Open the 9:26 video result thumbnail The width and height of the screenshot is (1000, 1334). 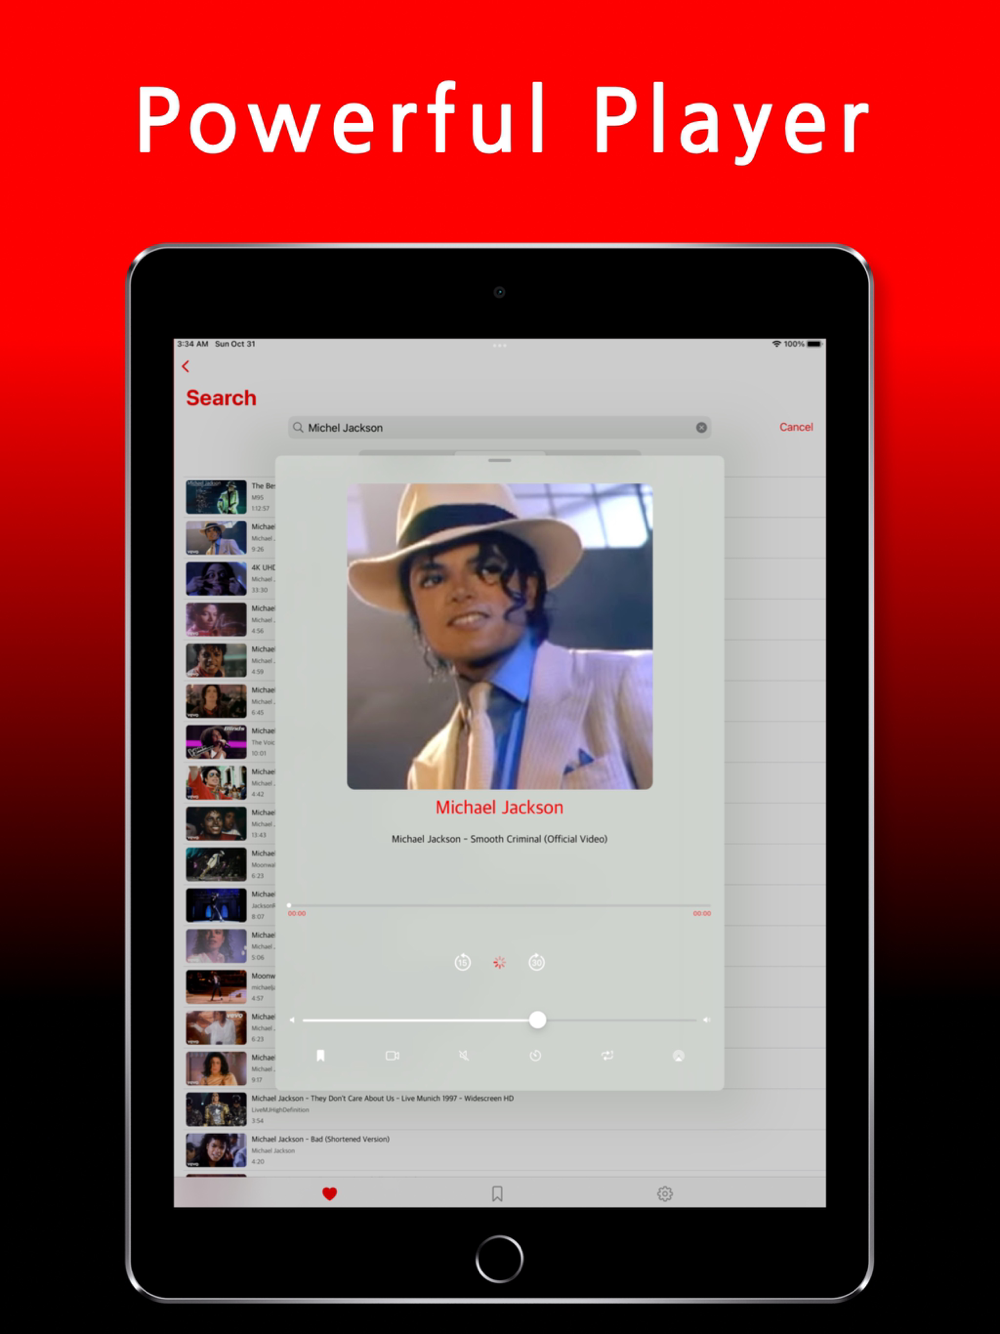(216, 538)
